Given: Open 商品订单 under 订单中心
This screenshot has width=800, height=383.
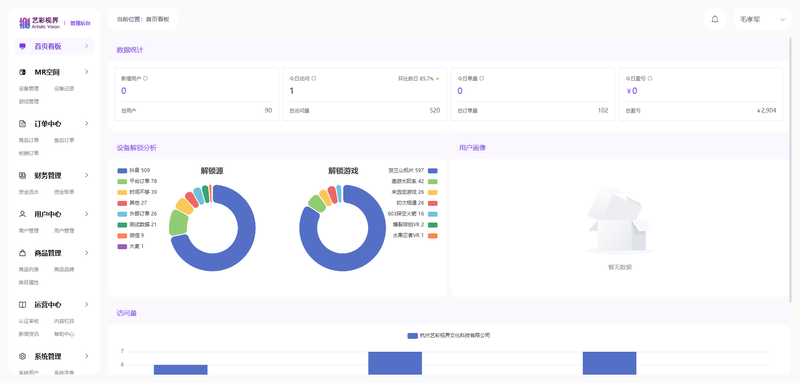Looking at the screenshot, I should point(29,140).
